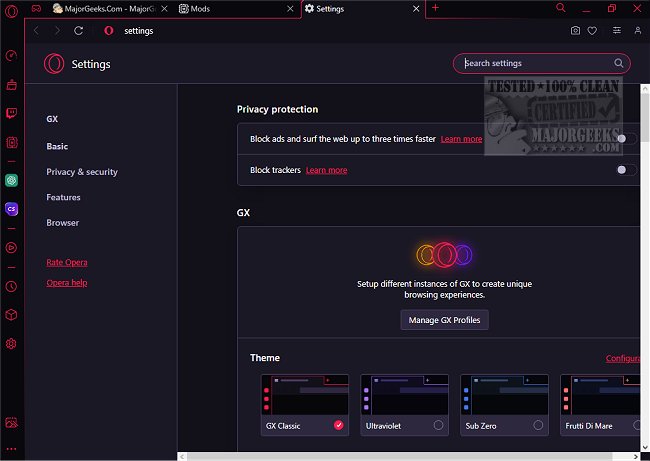Viewport: 650px width, 461px height.
Task: Open the profile account icon
Action: pyautogui.click(x=638, y=31)
